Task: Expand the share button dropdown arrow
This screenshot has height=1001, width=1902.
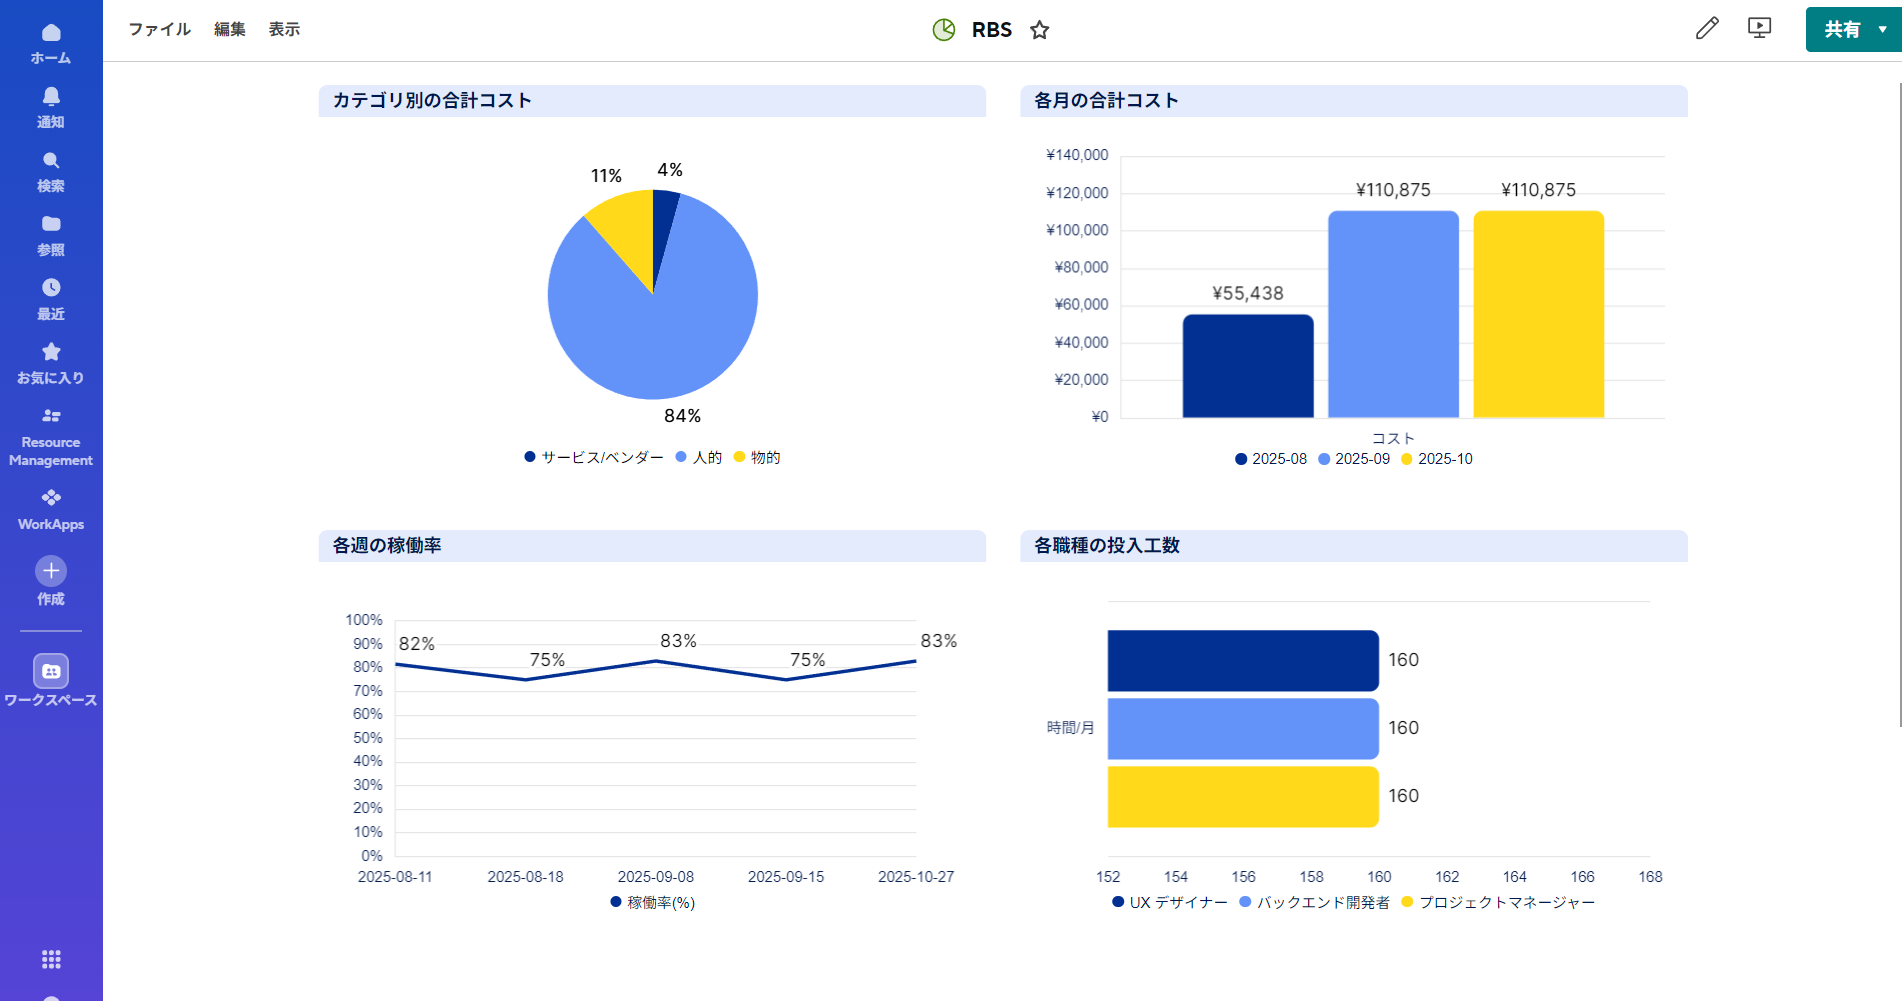Action: [x=1882, y=29]
